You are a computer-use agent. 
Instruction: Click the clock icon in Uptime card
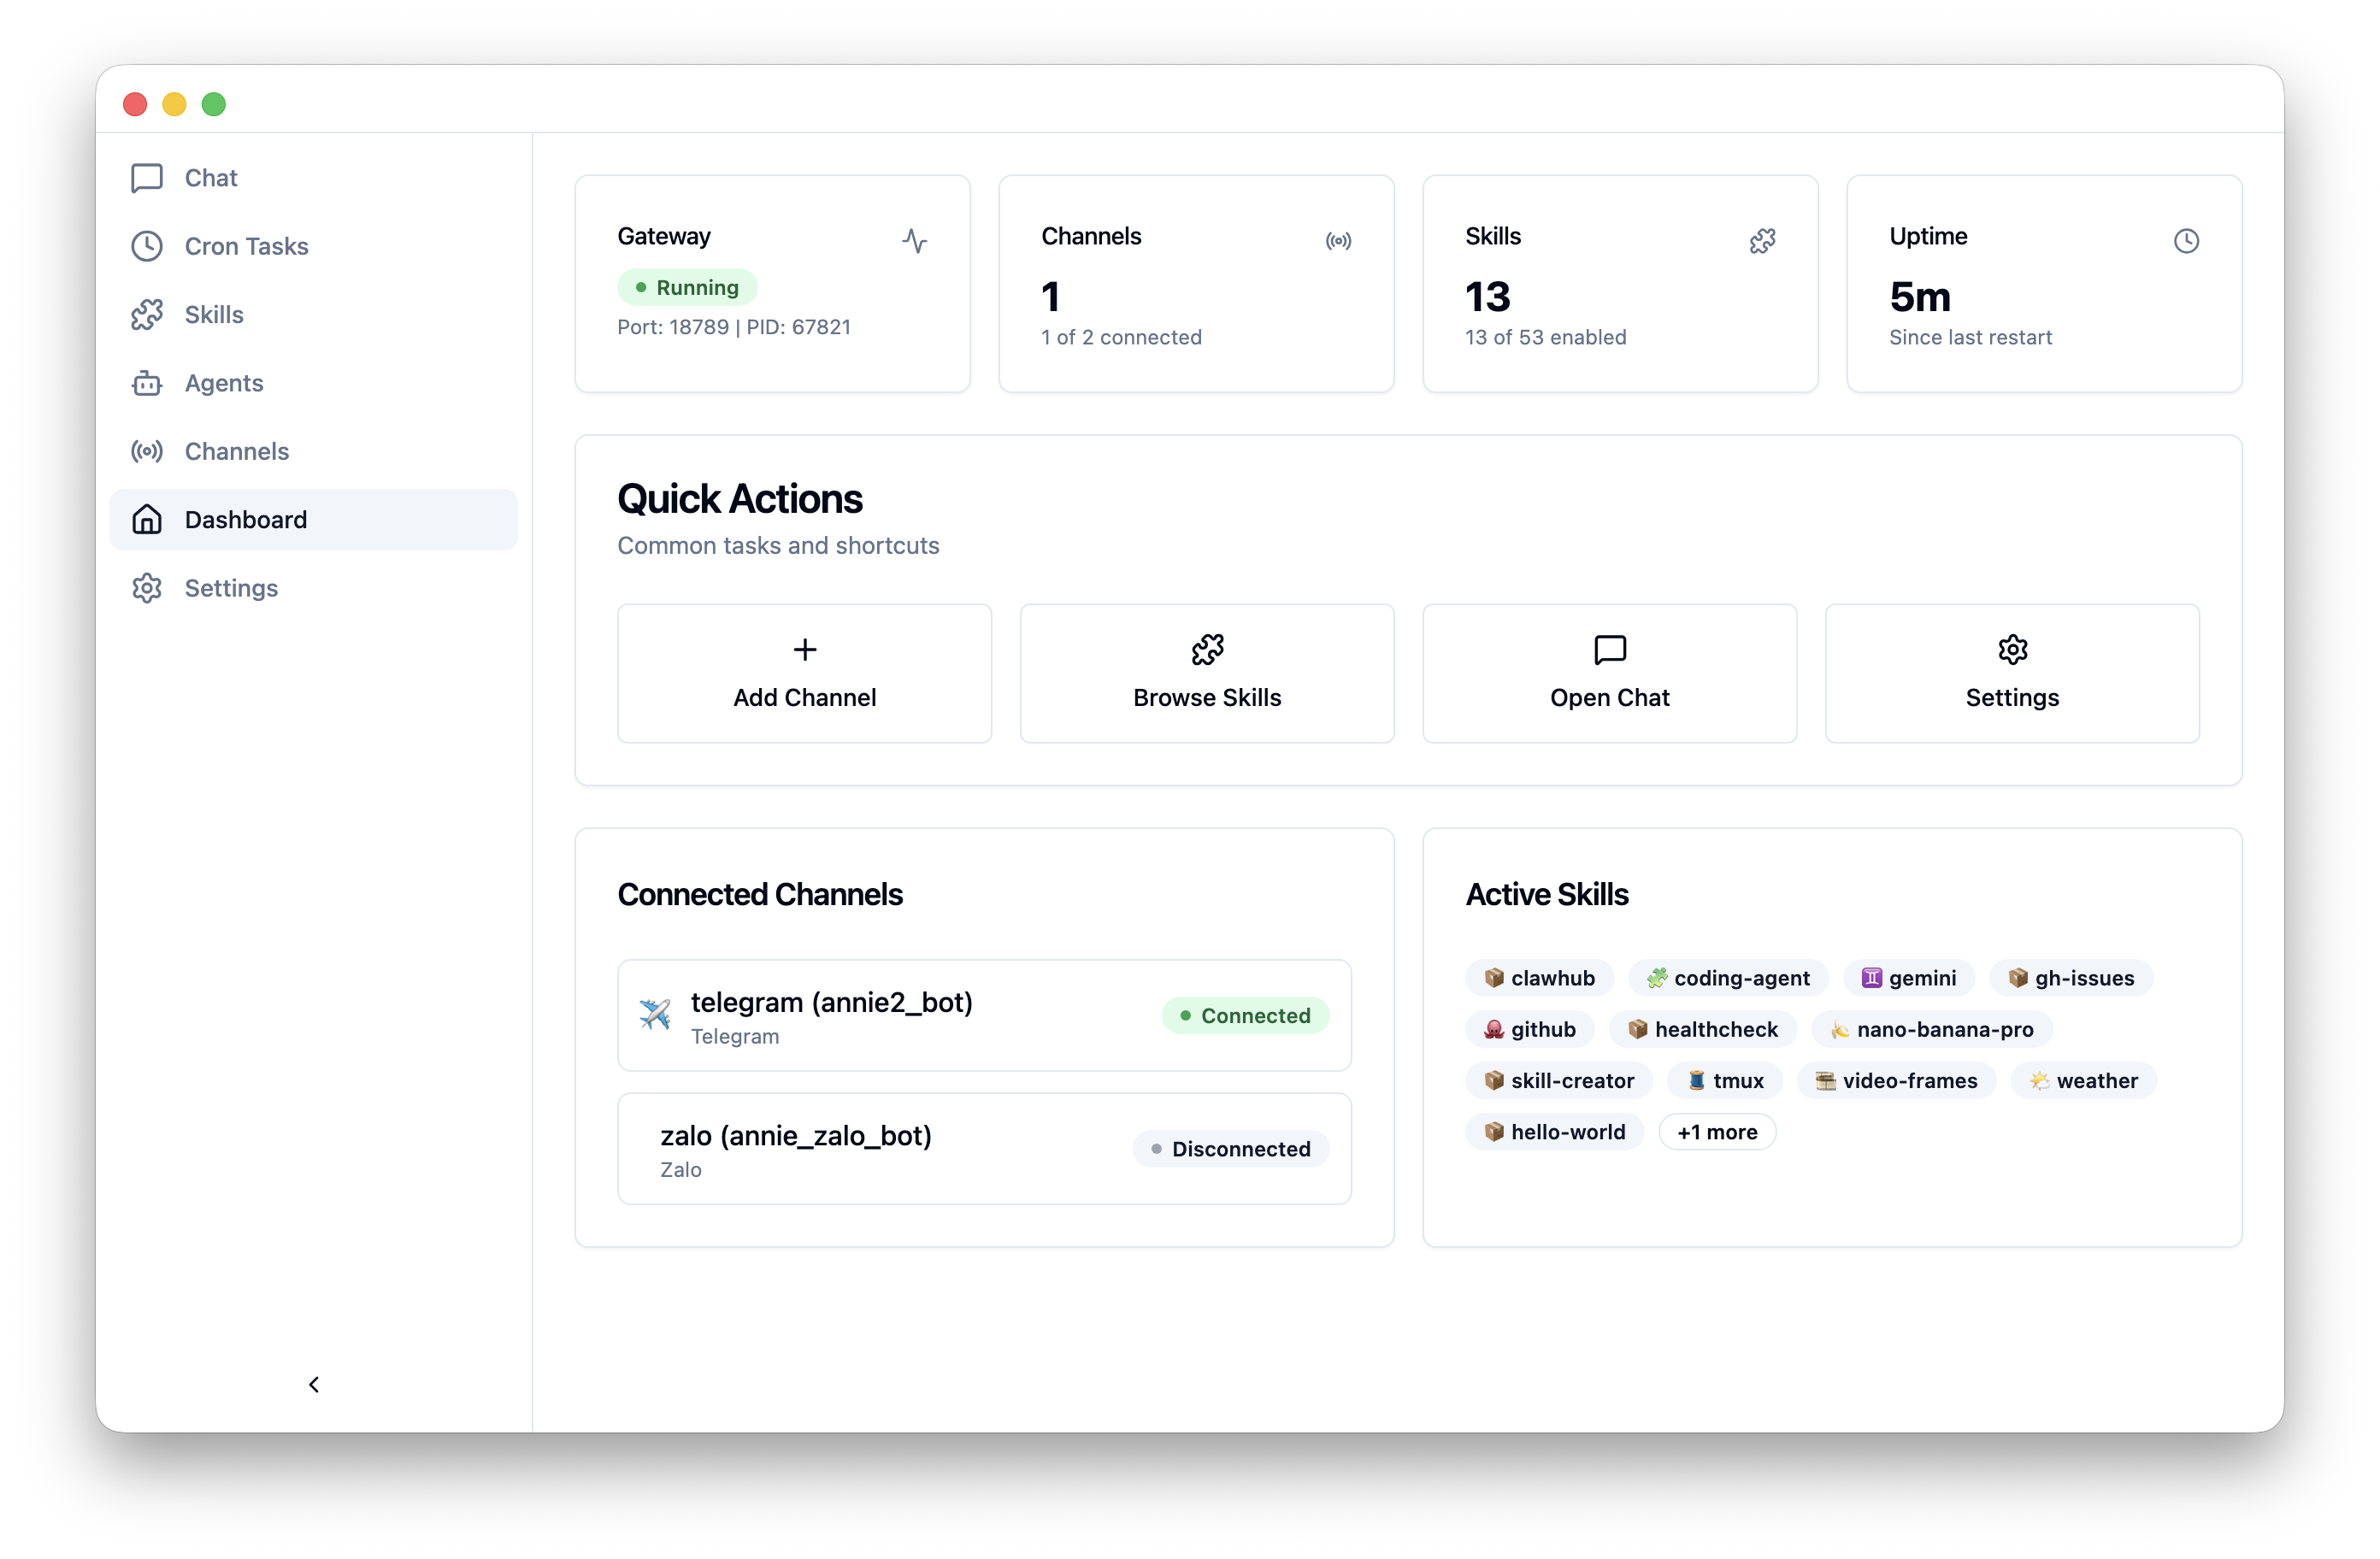coord(2186,241)
